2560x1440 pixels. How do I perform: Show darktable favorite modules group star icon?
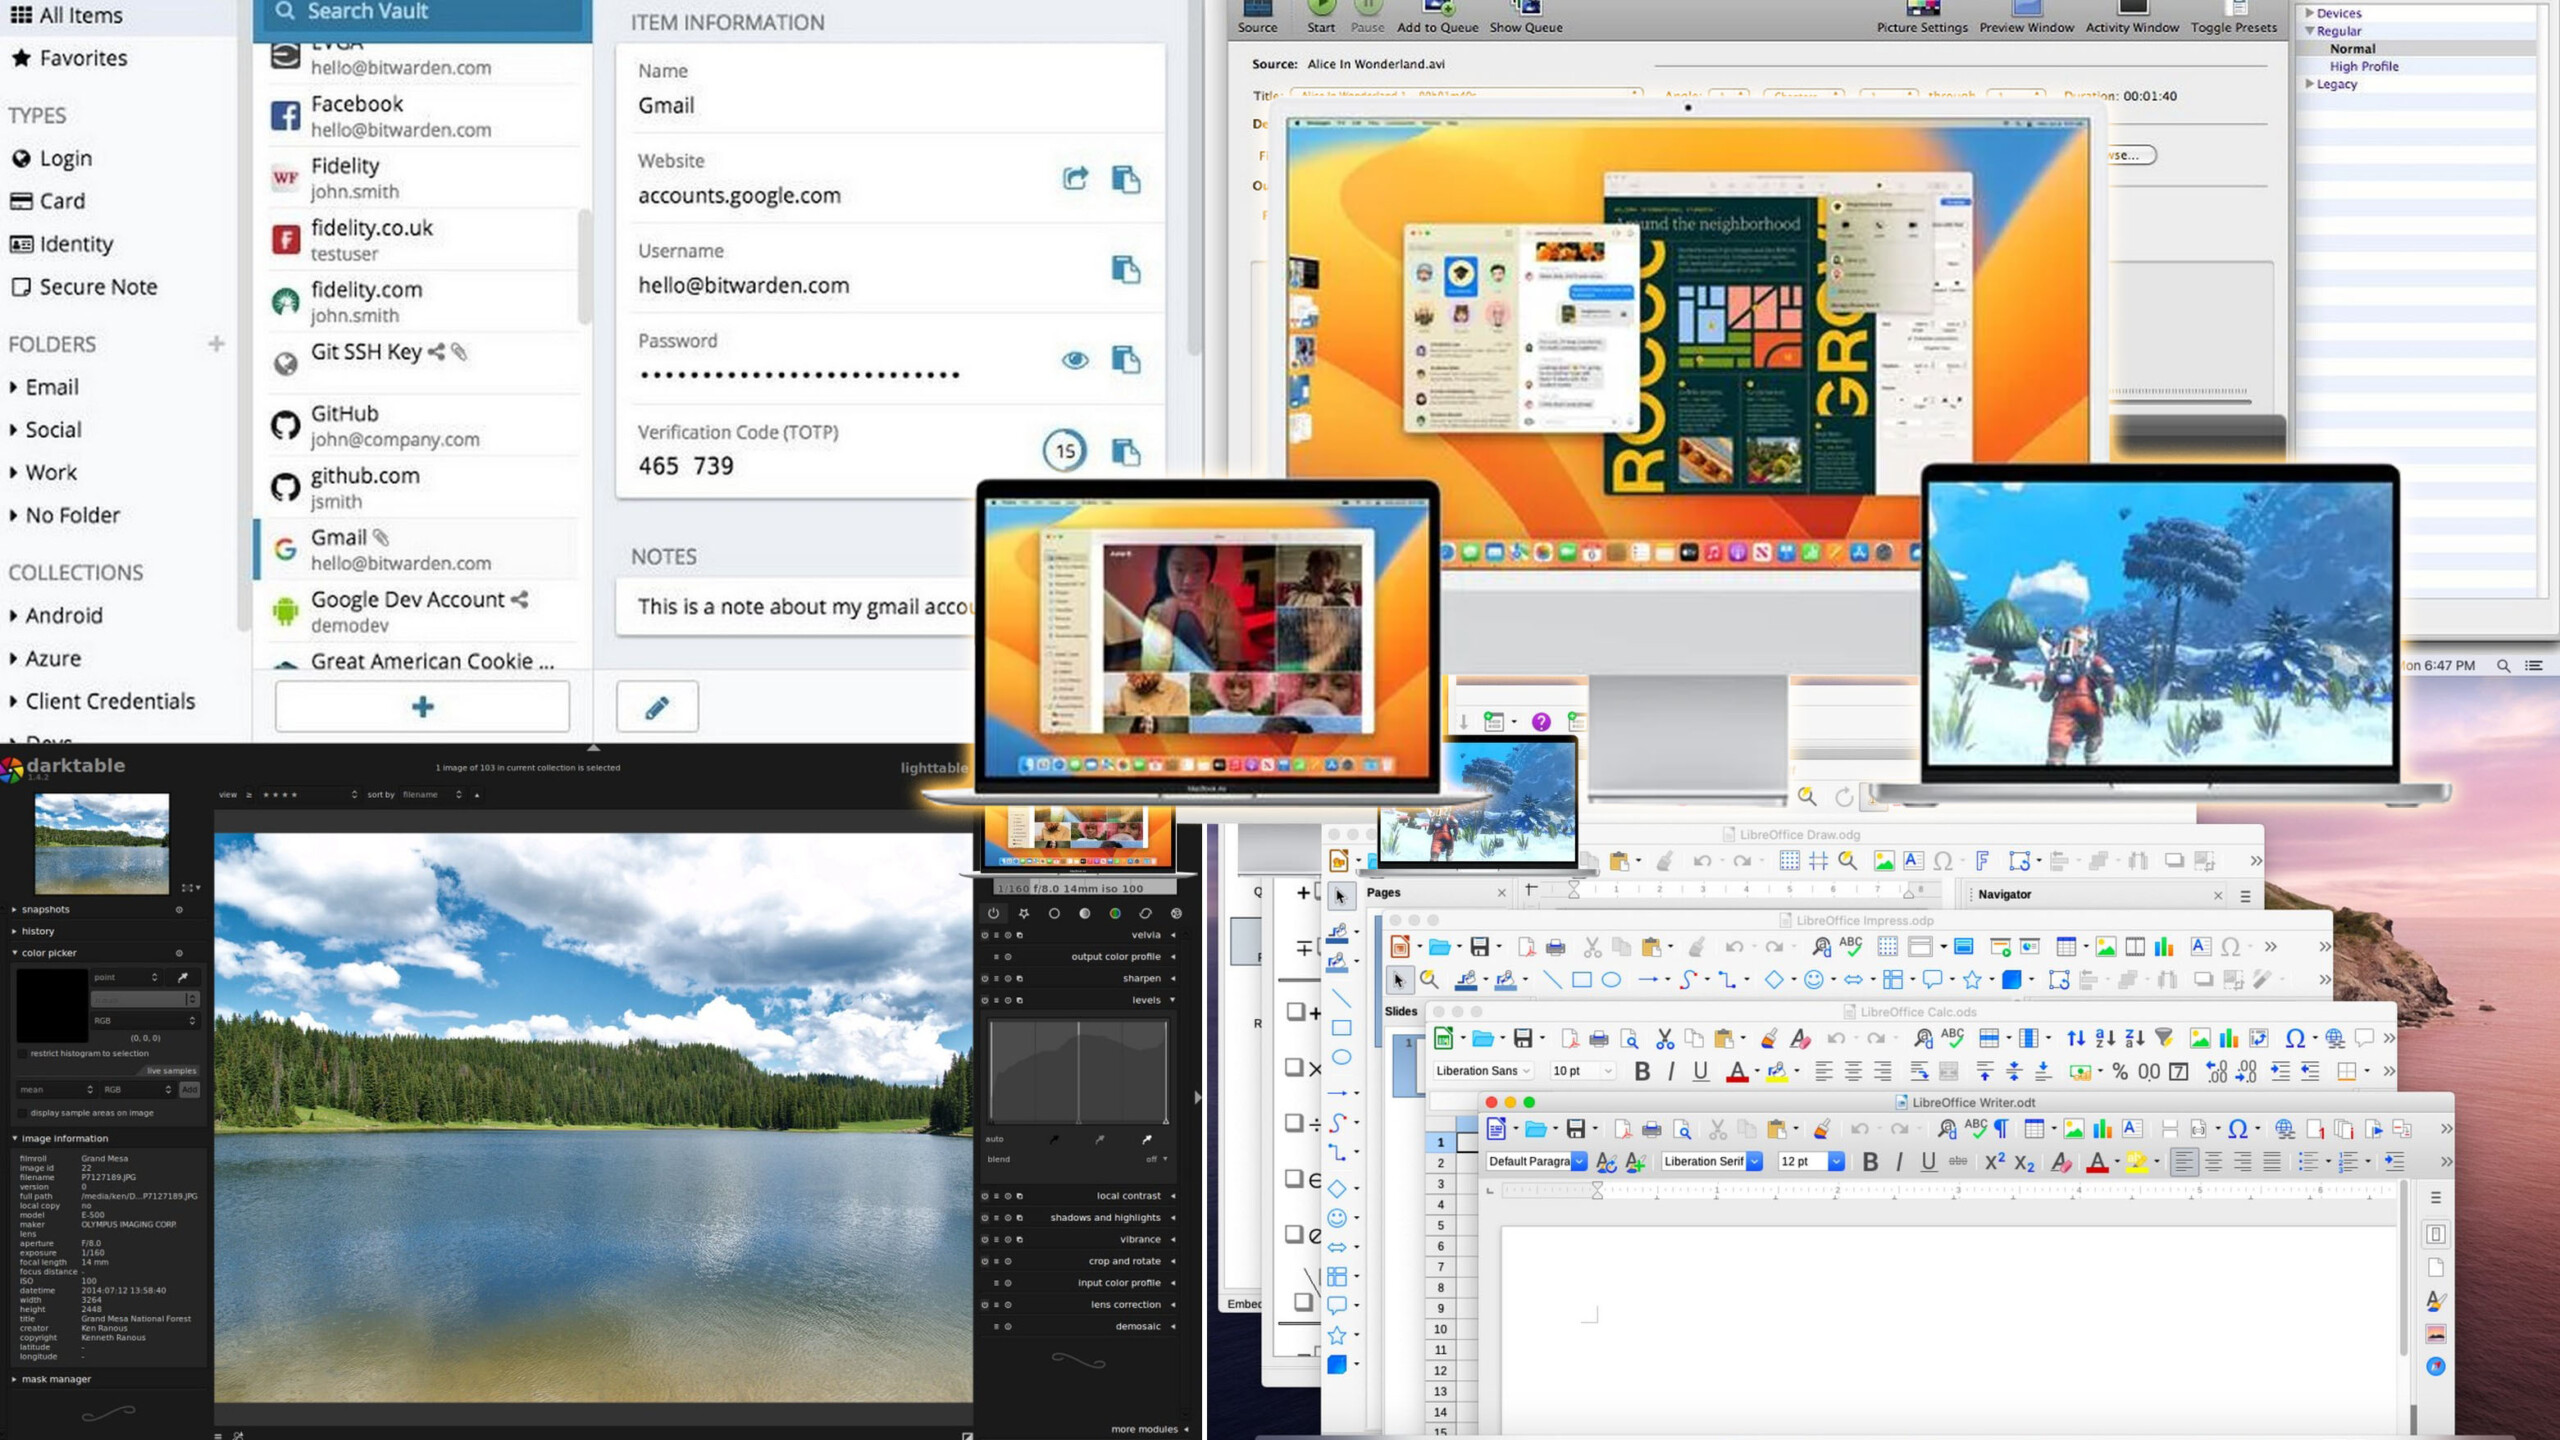1023,913
